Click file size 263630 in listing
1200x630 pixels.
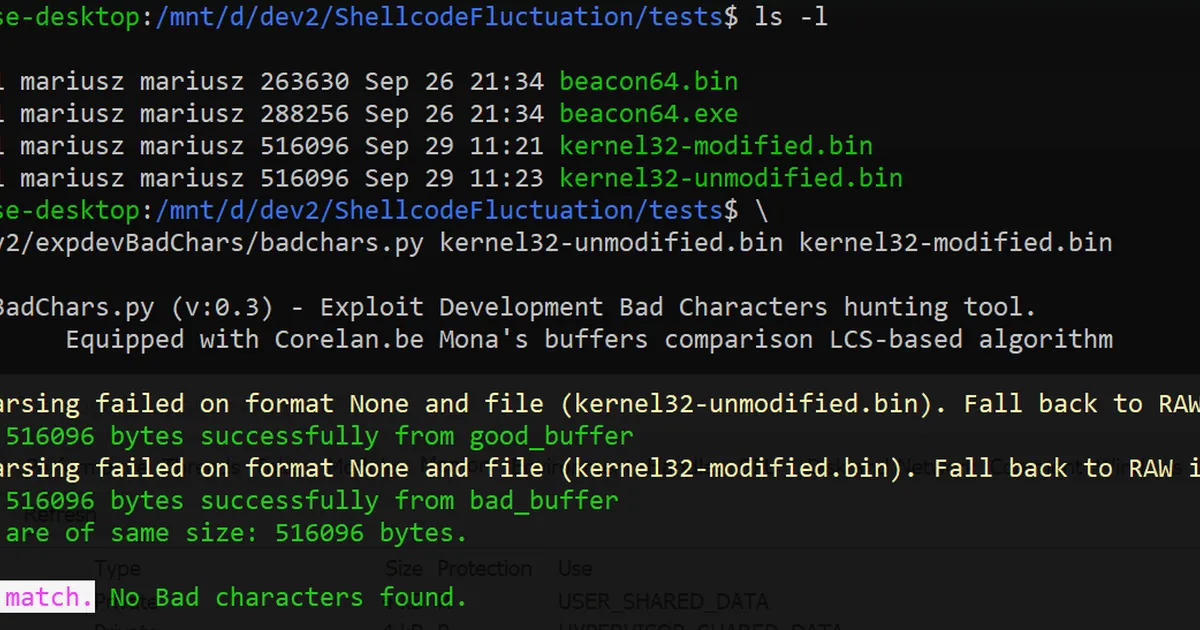tap(304, 81)
